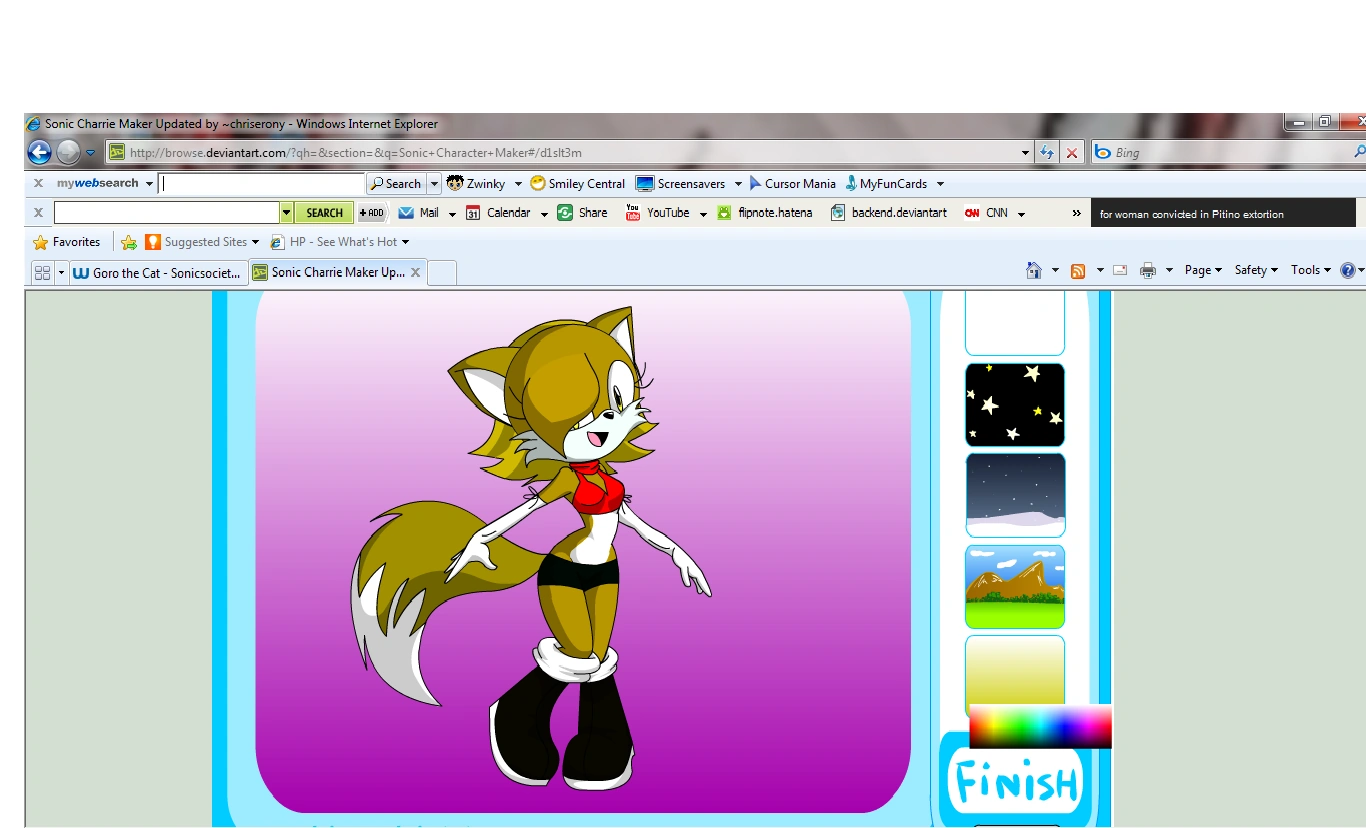
Task: Open the Safety menu
Action: (1256, 270)
